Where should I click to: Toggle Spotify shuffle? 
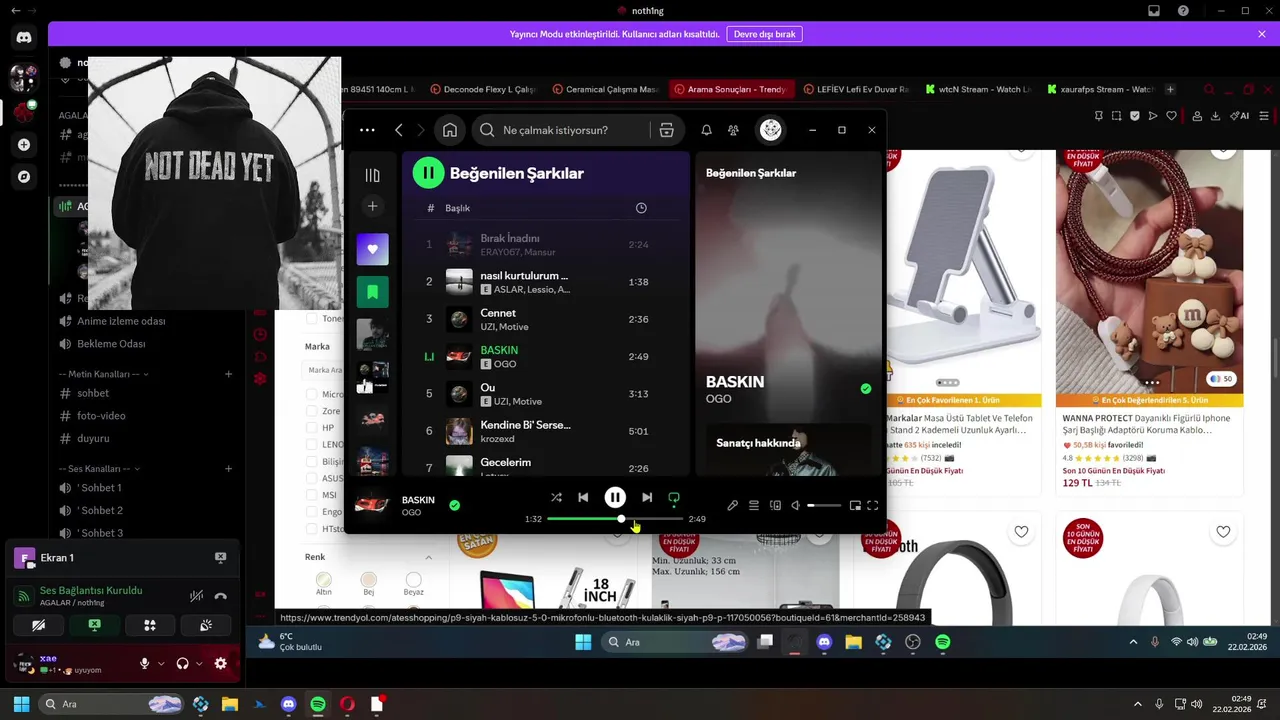point(556,497)
